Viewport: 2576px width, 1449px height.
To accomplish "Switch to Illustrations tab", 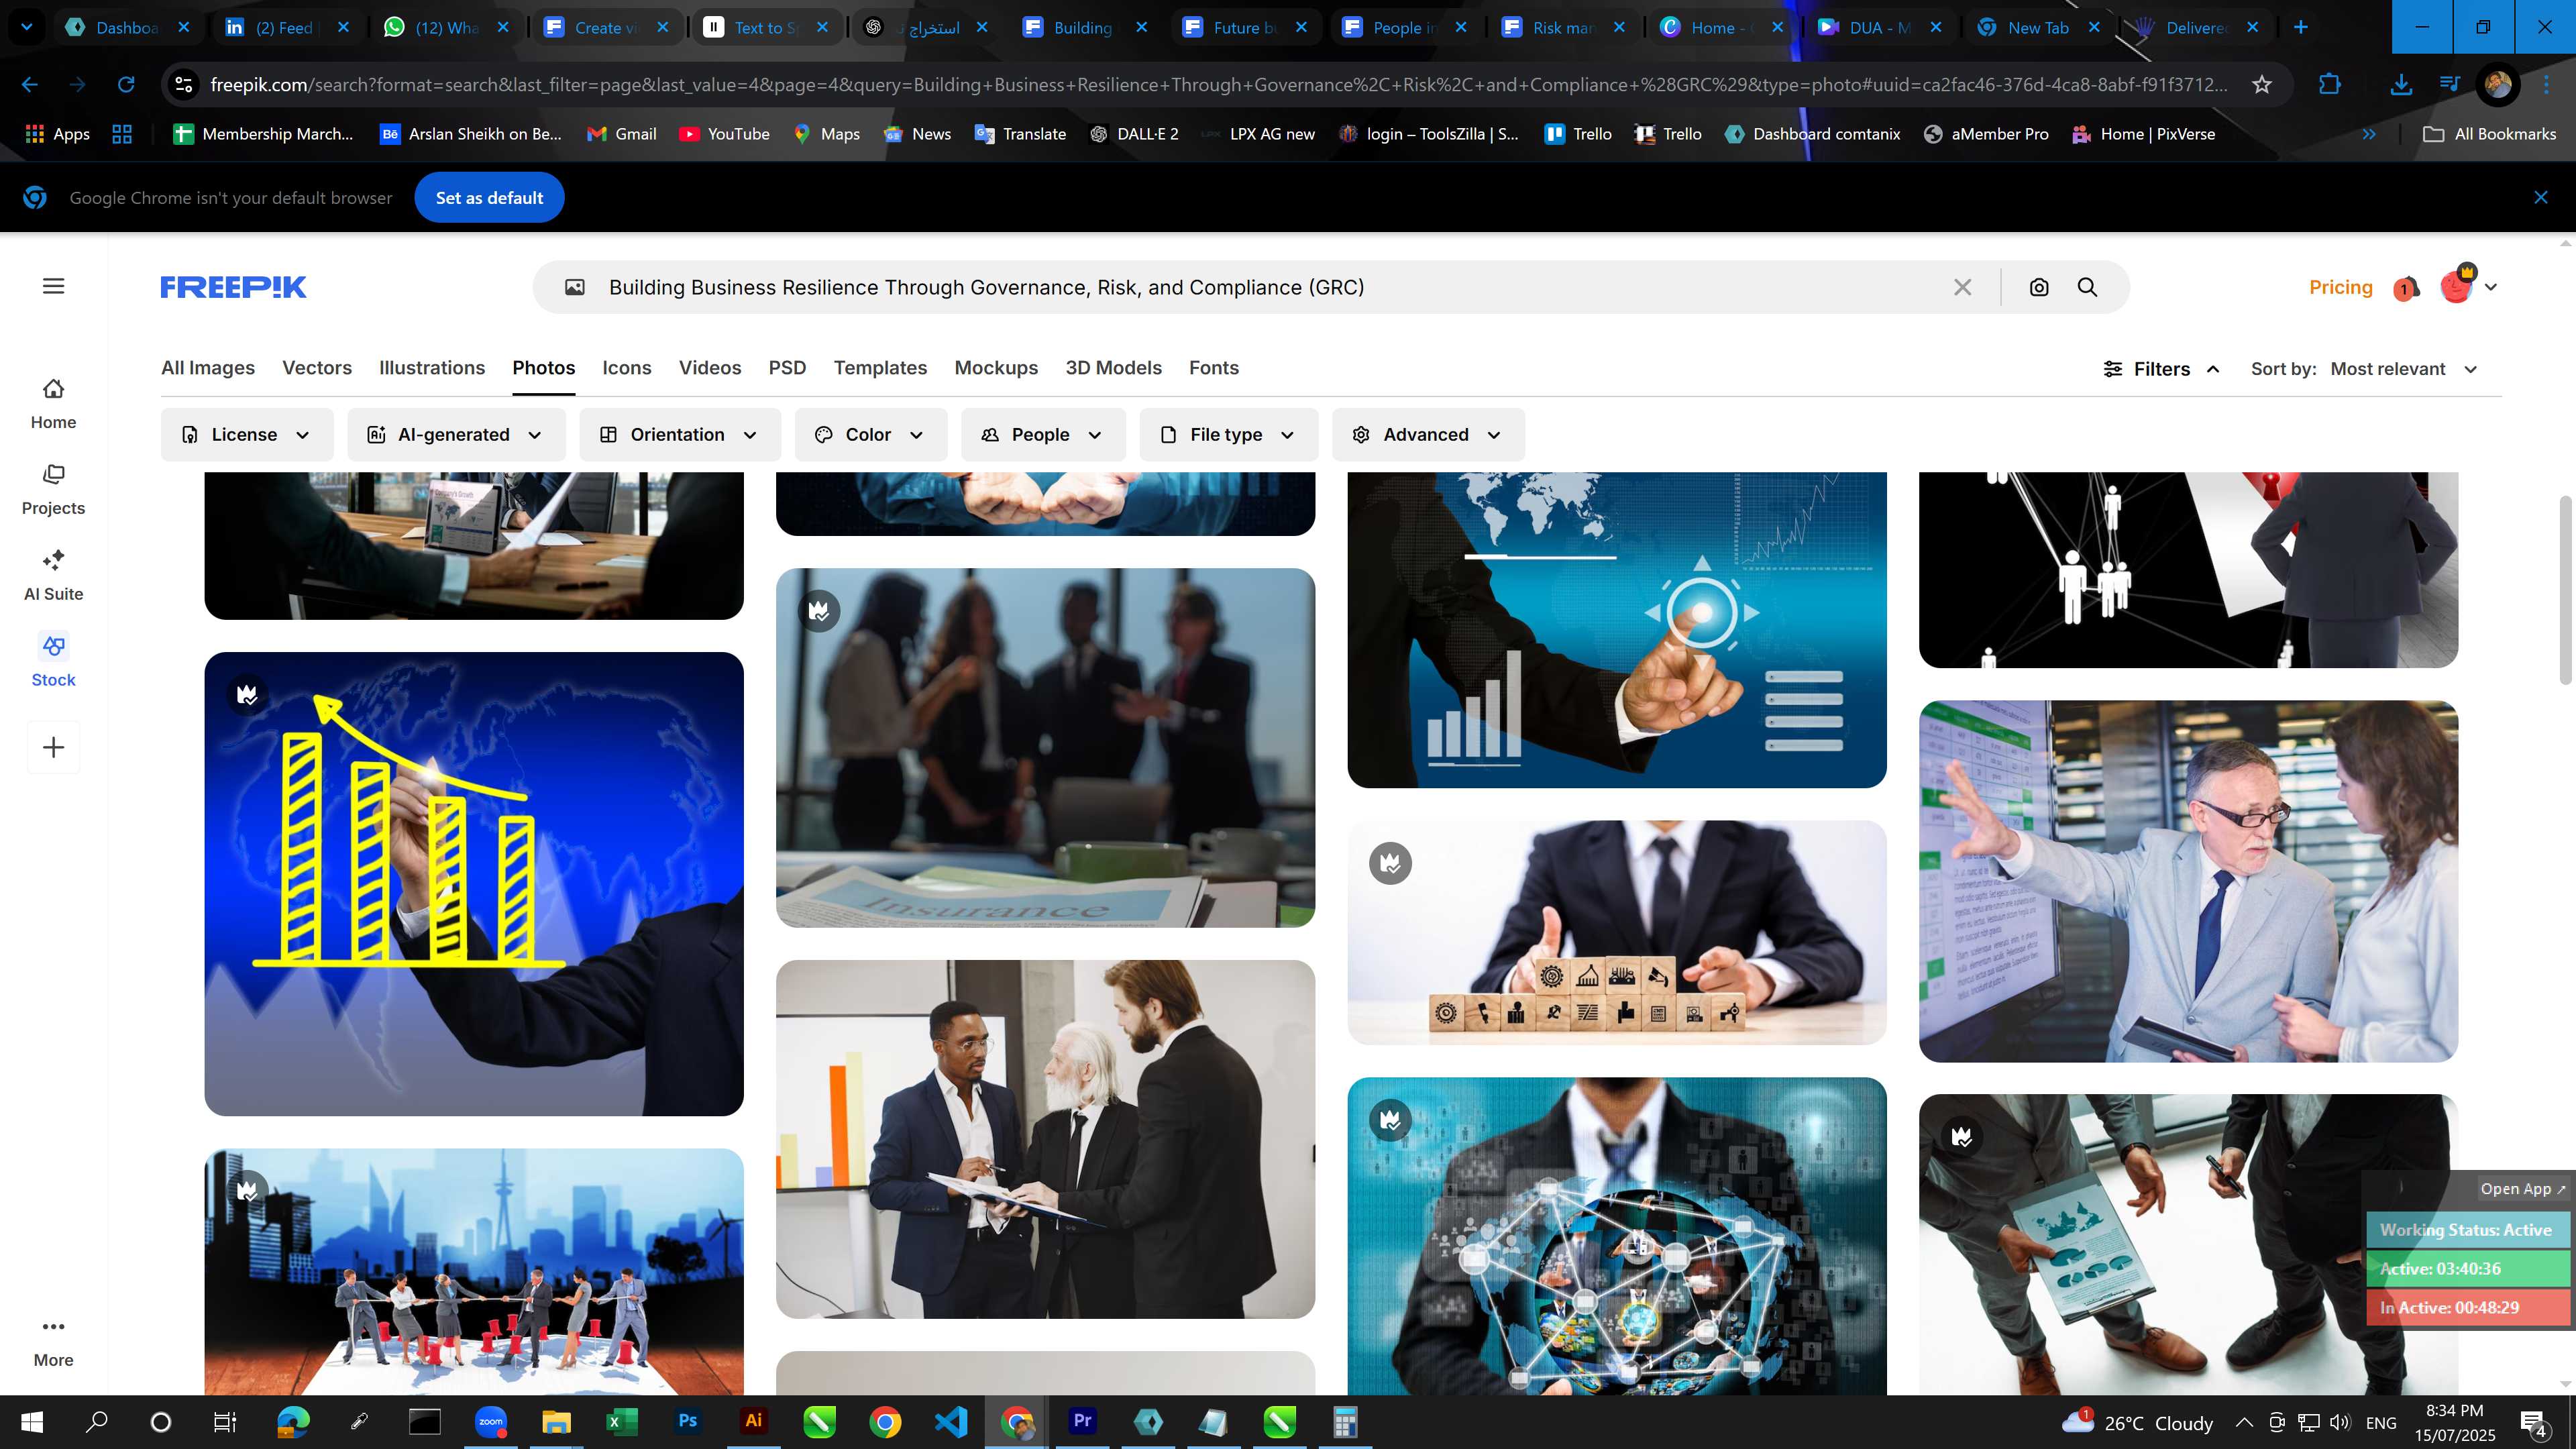I will (432, 368).
